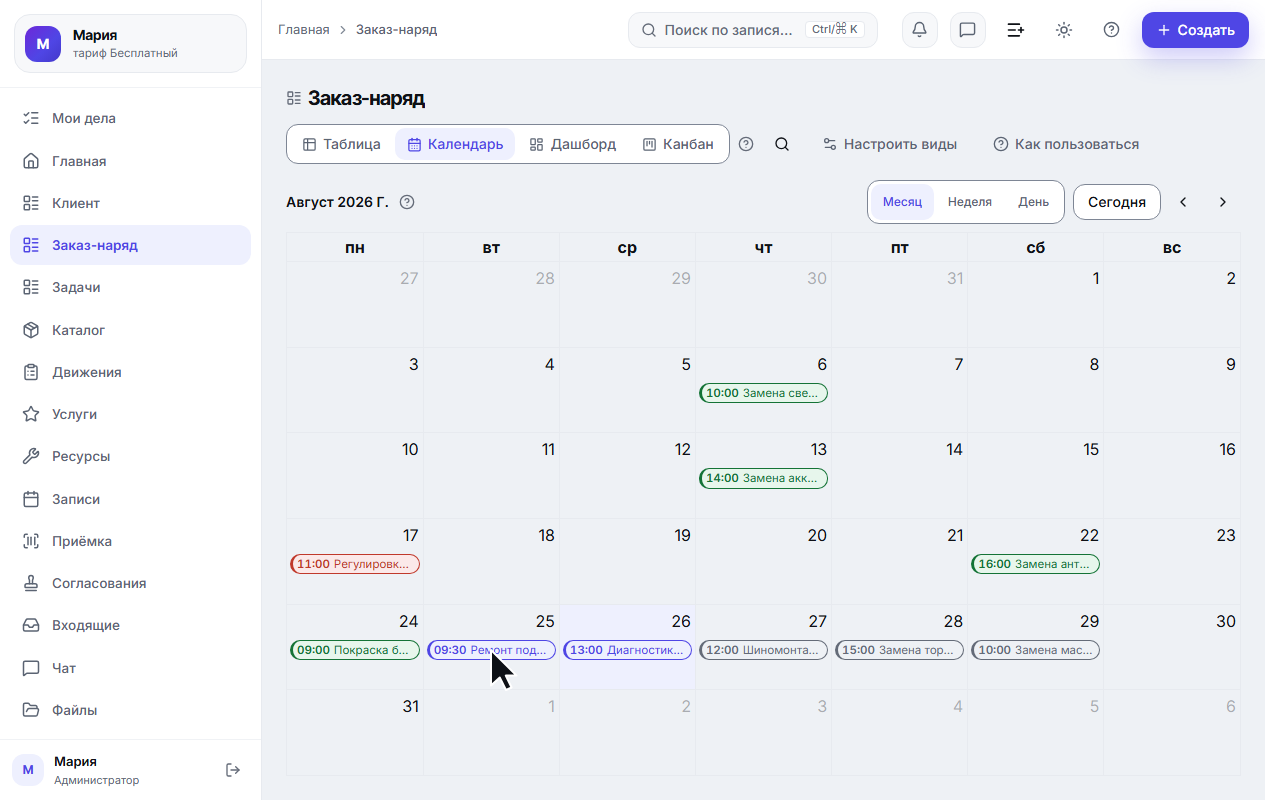This screenshot has width=1280, height=800.
Task: Open Входящие in sidebar
Action: tap(130, 625)
